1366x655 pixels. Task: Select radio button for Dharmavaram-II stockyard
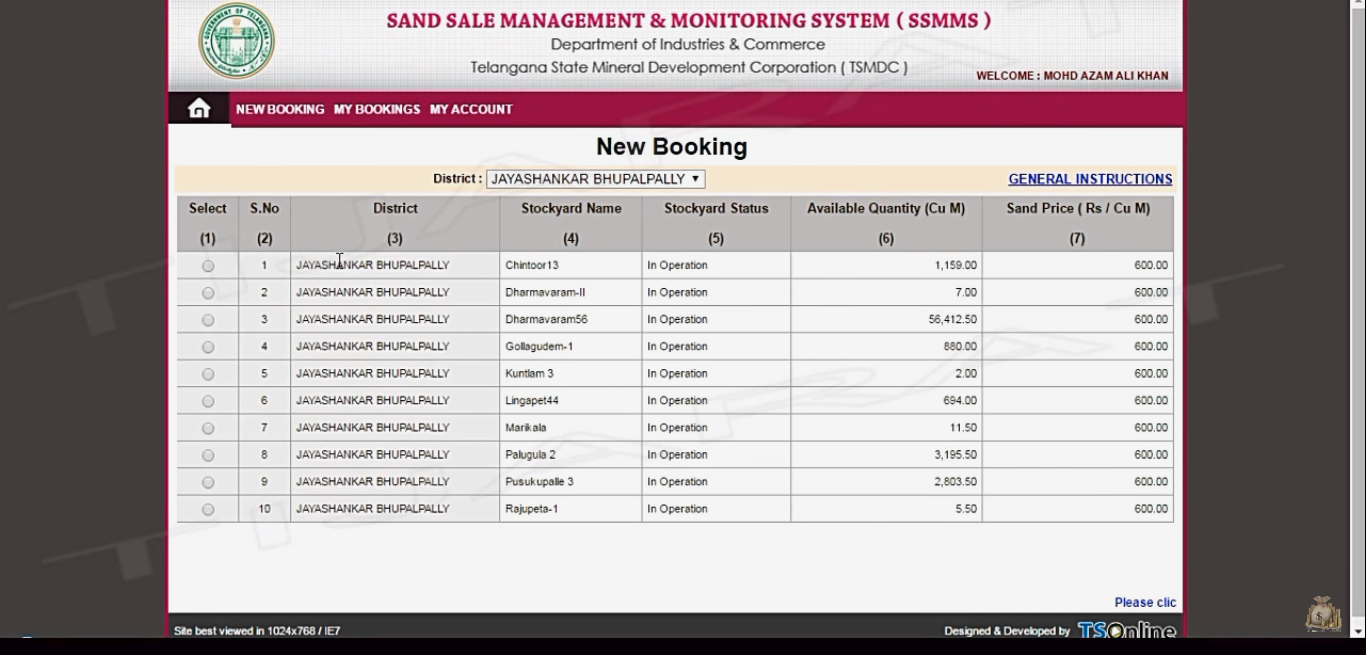(x=208, y=293)
